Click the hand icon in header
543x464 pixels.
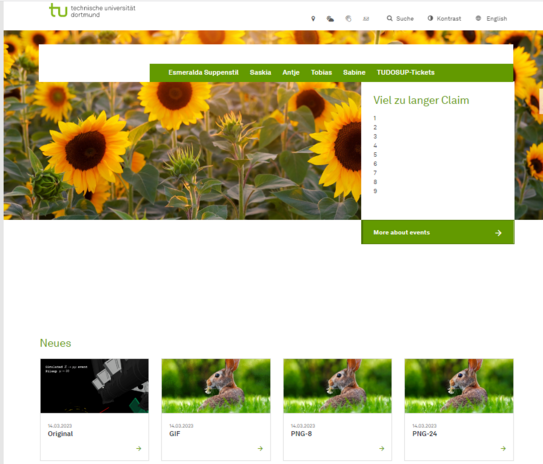pyautogui.click(x=348, y=19)
